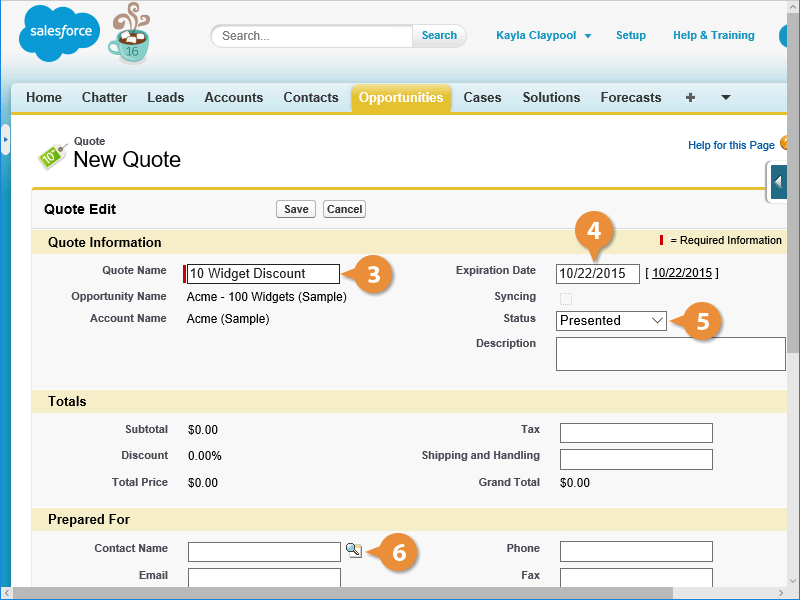Click the Grand Total $0.00 value
Viewport: 800px width, 600px height.
tap(575, 483)
